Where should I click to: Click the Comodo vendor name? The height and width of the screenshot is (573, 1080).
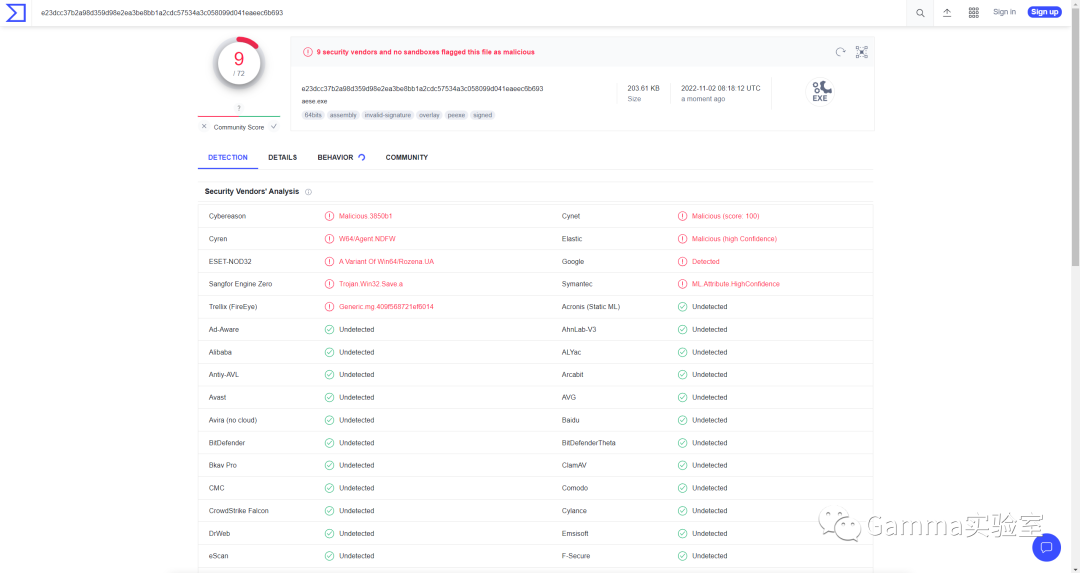click(x=574, y=488)
